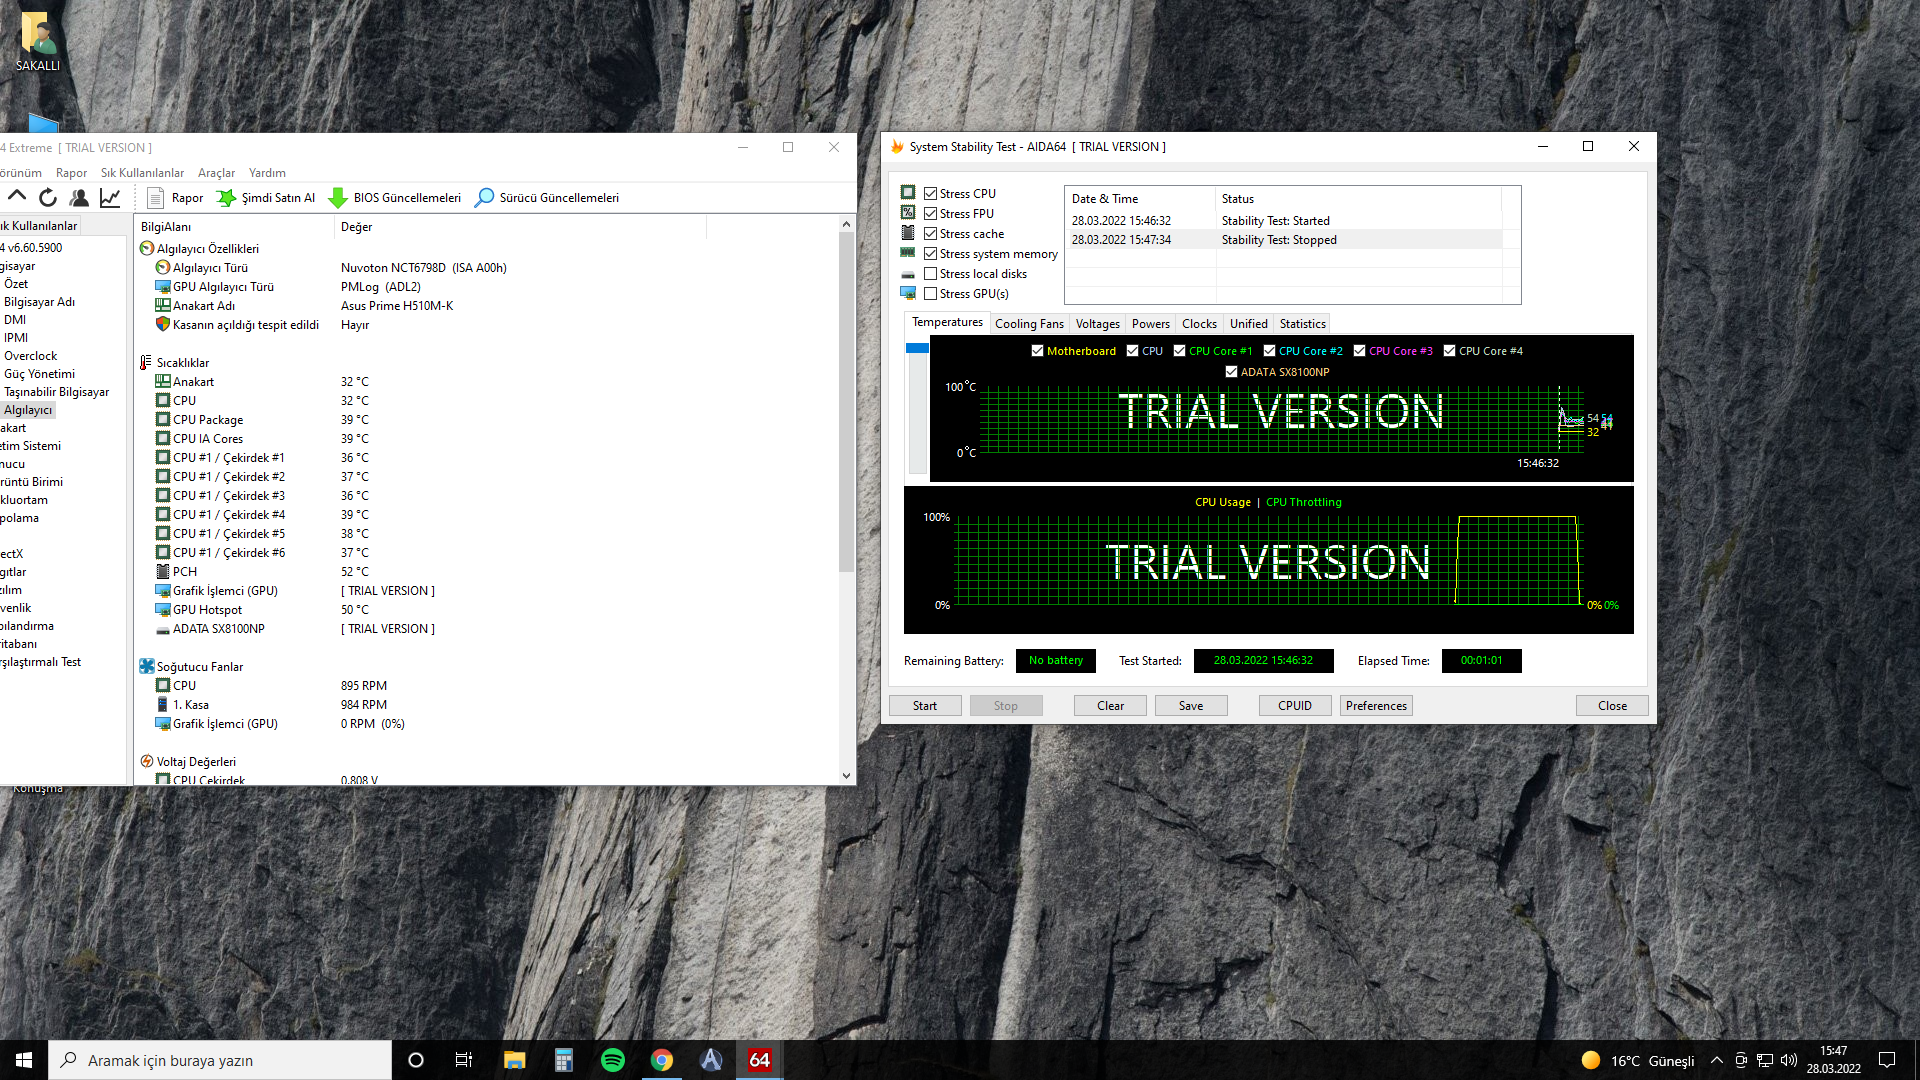Open Task View on the taskbar

click(x=464, y=1060)
